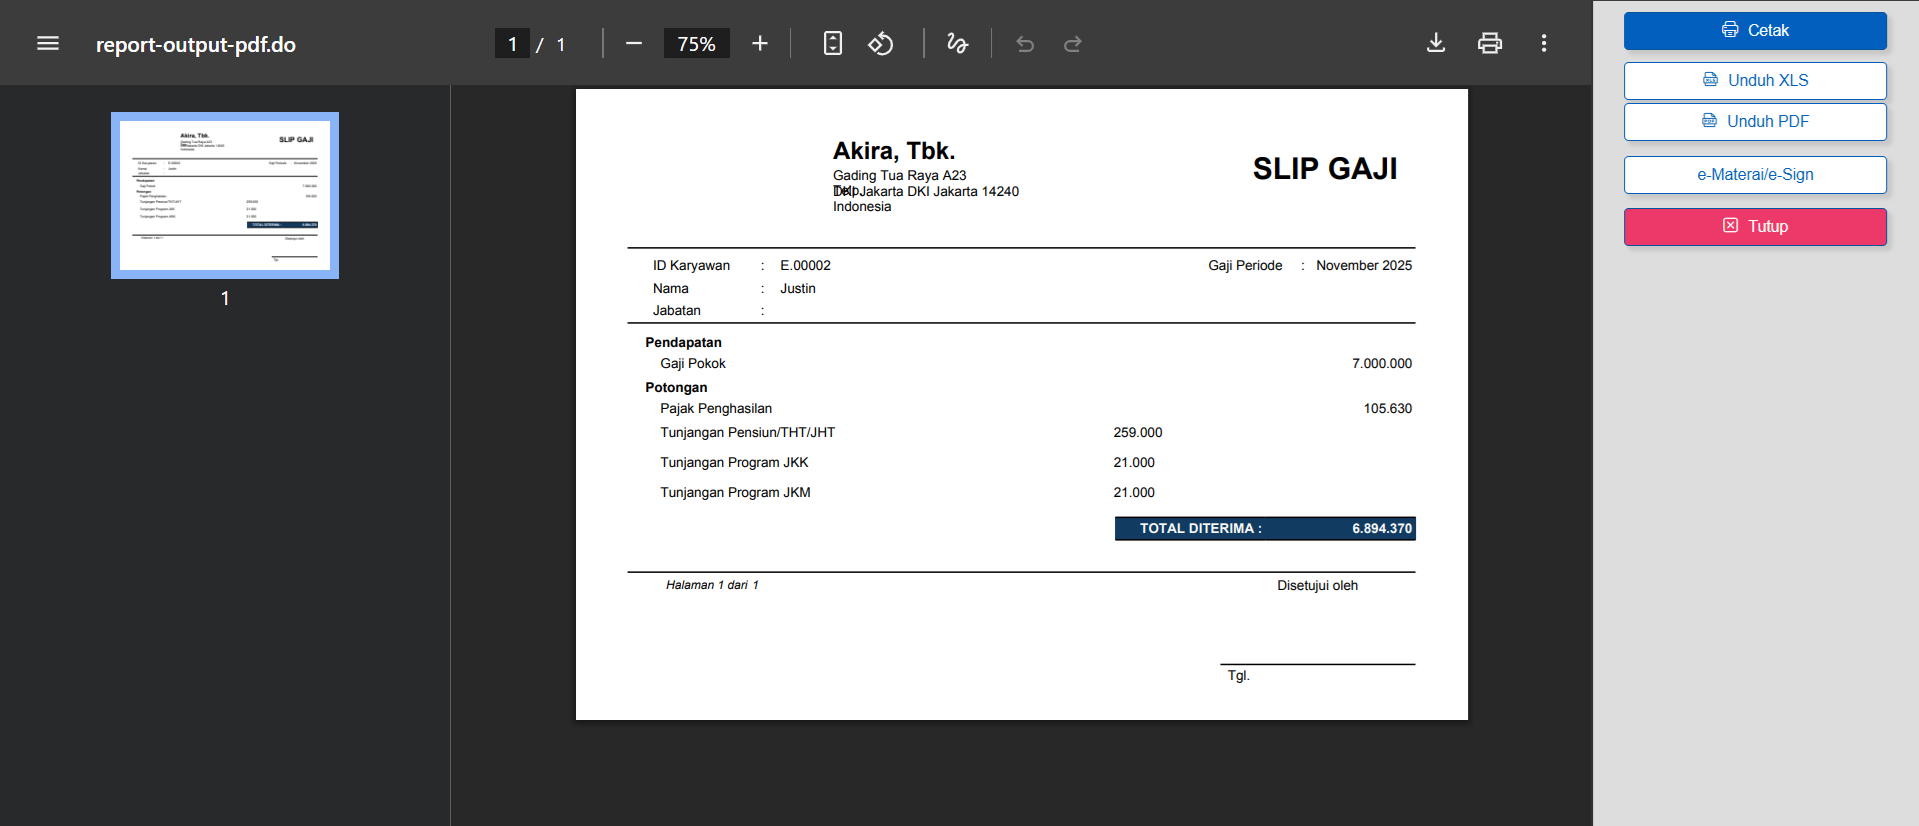Close the report with the Tutup button
The image size is (1919, 826).
tap(1755, 227)
